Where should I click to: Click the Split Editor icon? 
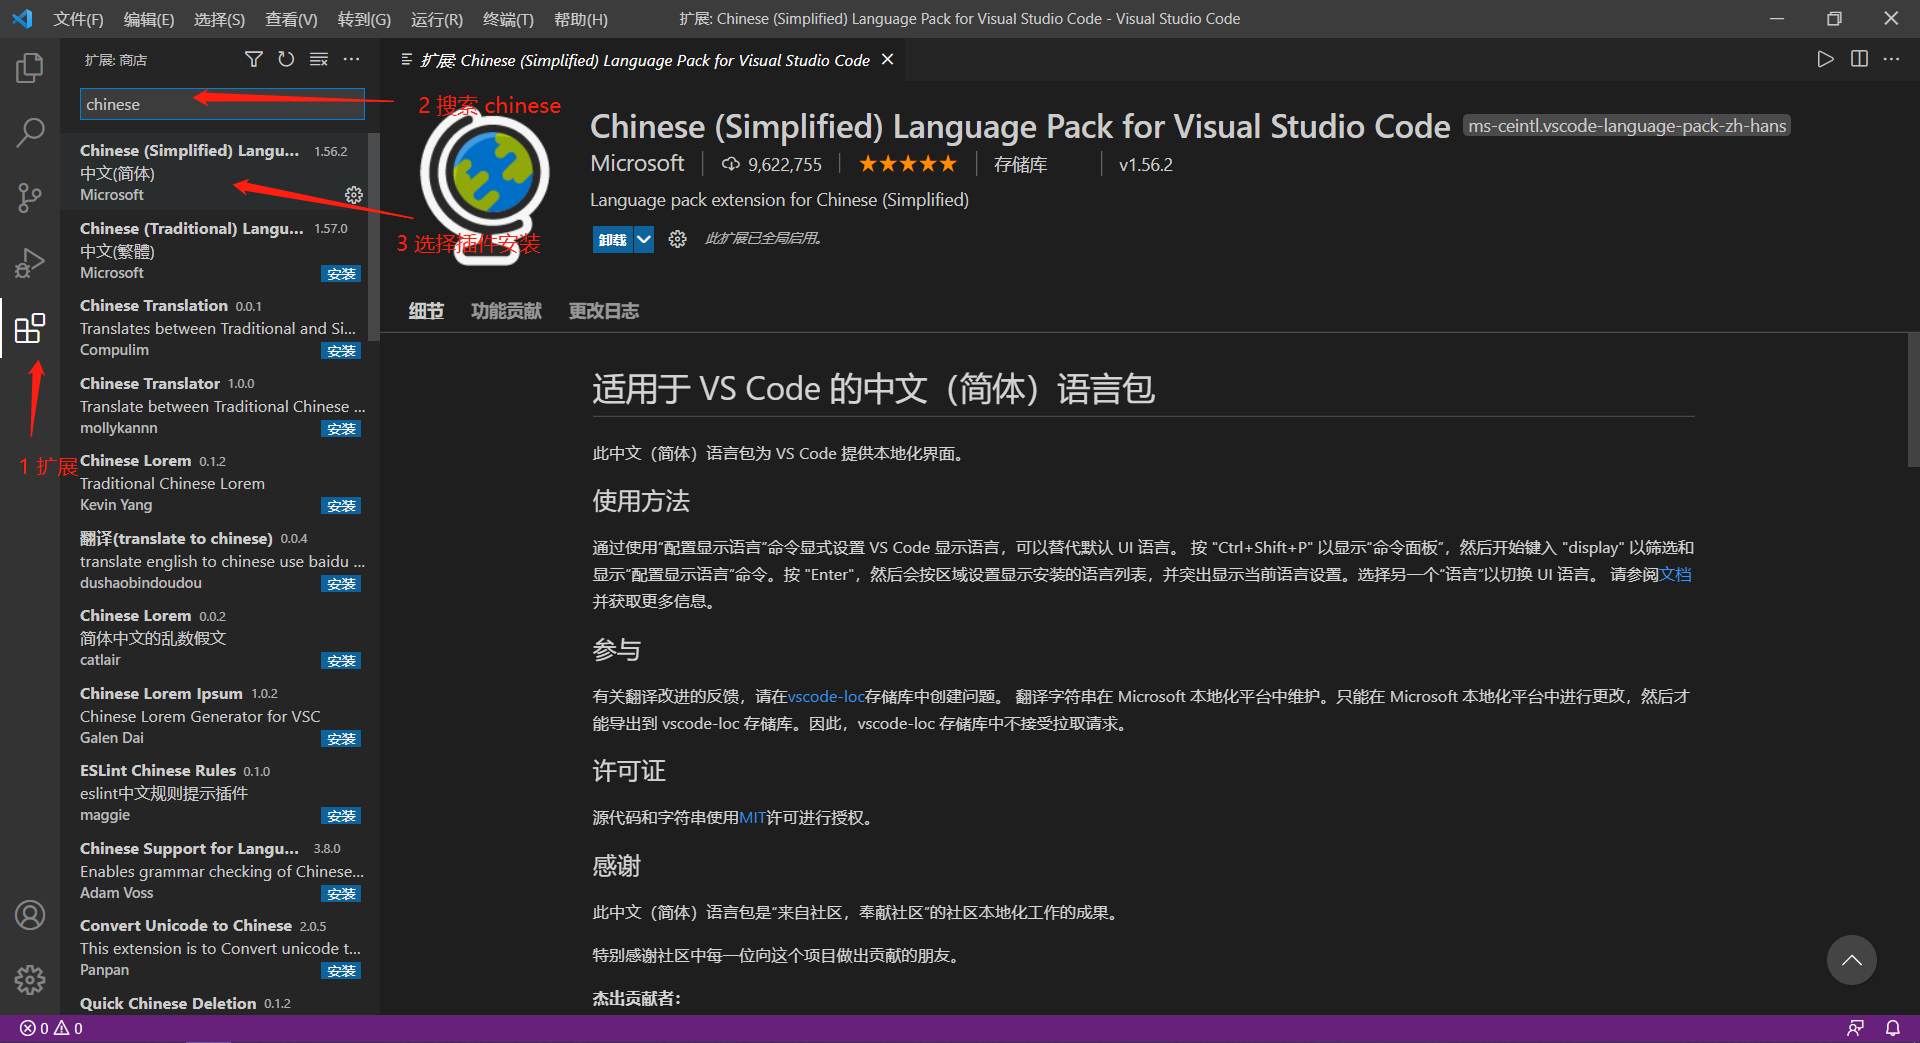point(1859,59)
